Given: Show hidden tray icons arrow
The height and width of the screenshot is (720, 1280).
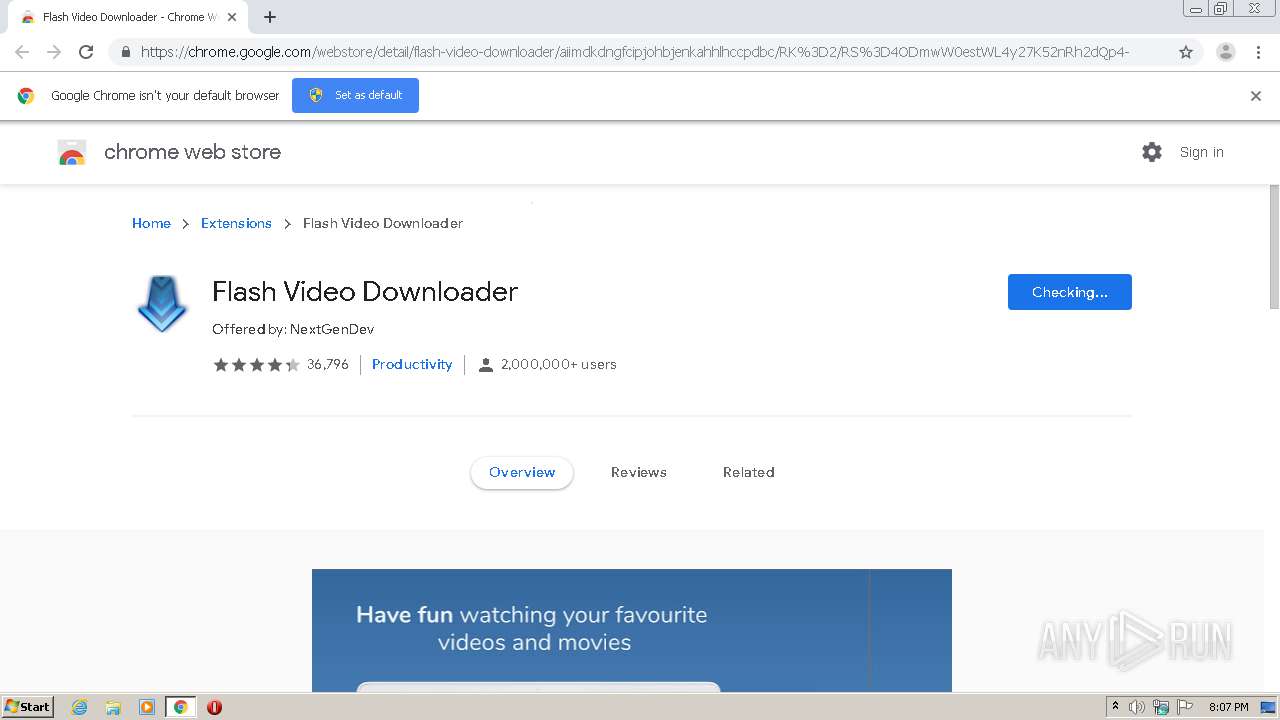Looking at the screenshot, I should (1115, 707).
